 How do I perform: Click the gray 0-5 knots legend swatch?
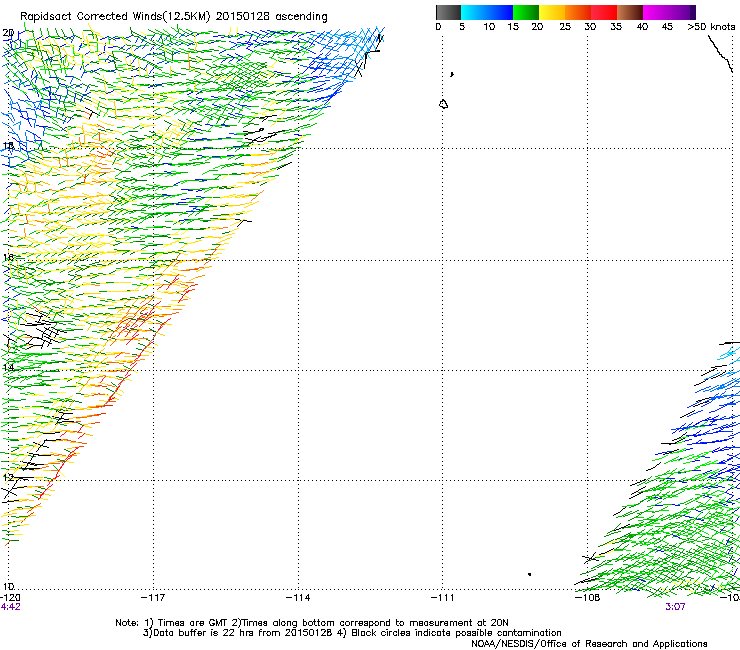coord(448,12)
